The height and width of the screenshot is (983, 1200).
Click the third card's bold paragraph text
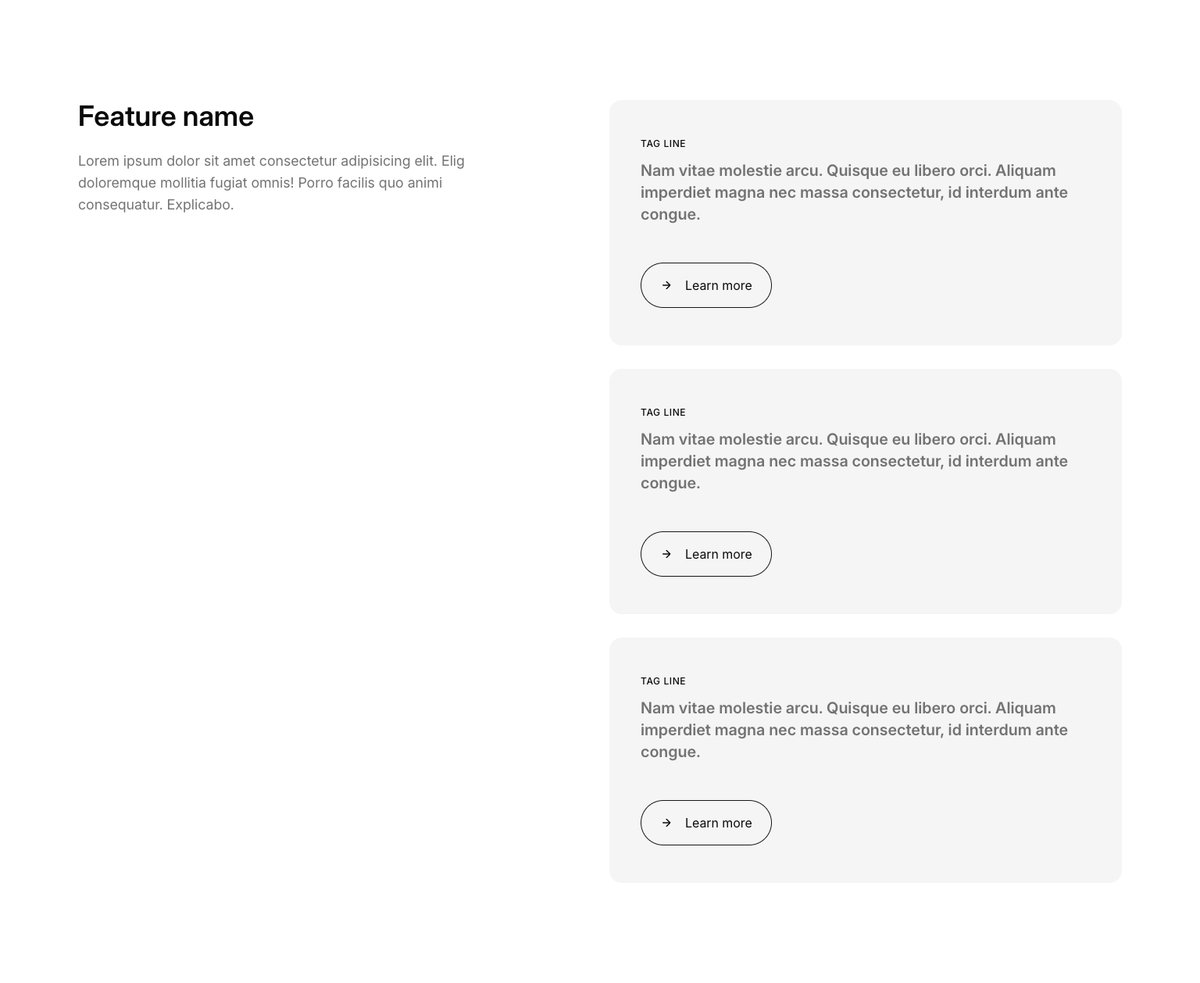click(855, 730)
